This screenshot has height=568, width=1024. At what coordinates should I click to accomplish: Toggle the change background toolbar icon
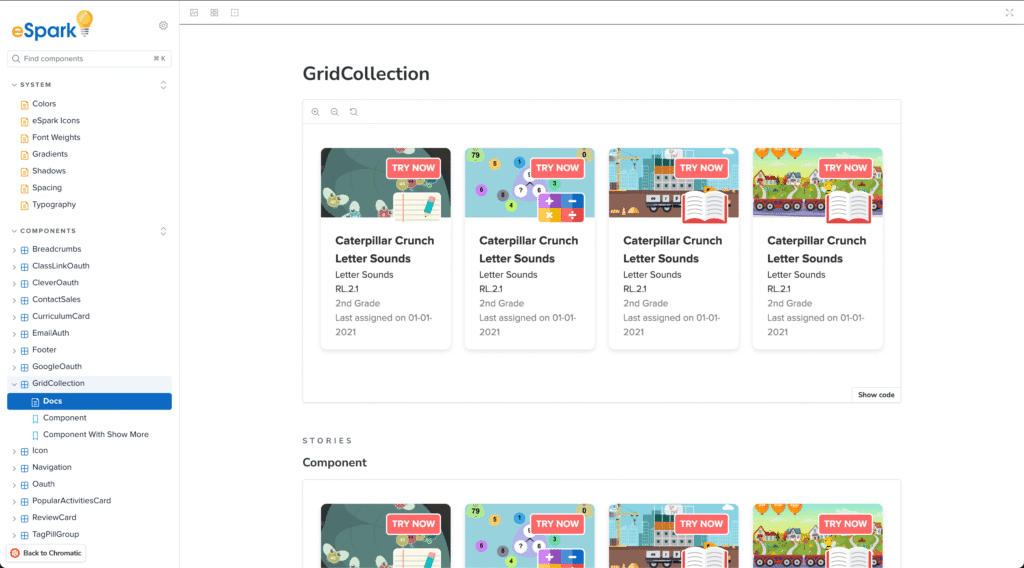pyautogui.click(x=194, y=12)
